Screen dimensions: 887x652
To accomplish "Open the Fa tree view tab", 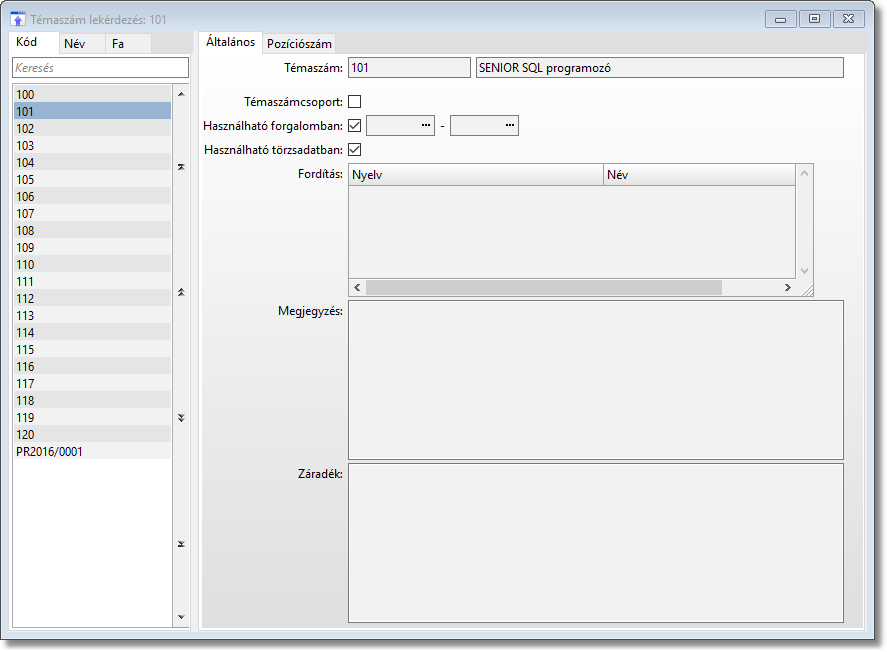I will (x=118, y=44).
